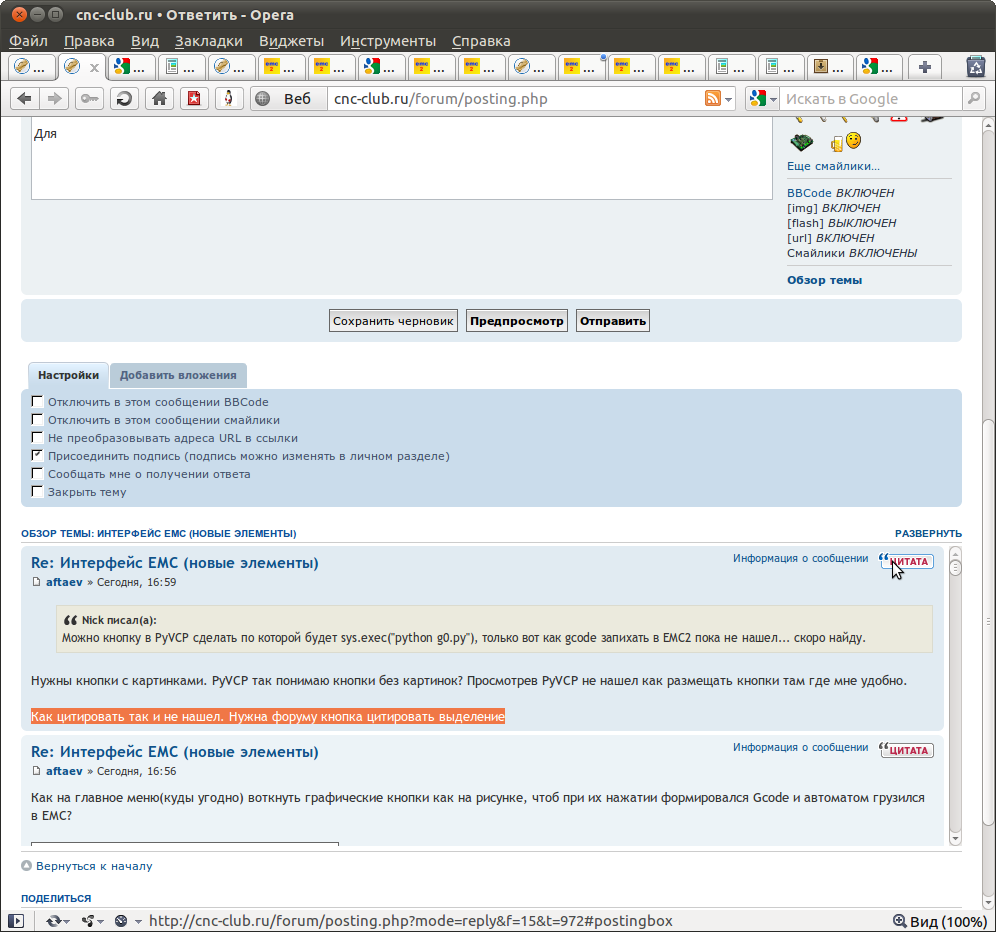Reload the current page

(124, 98)
